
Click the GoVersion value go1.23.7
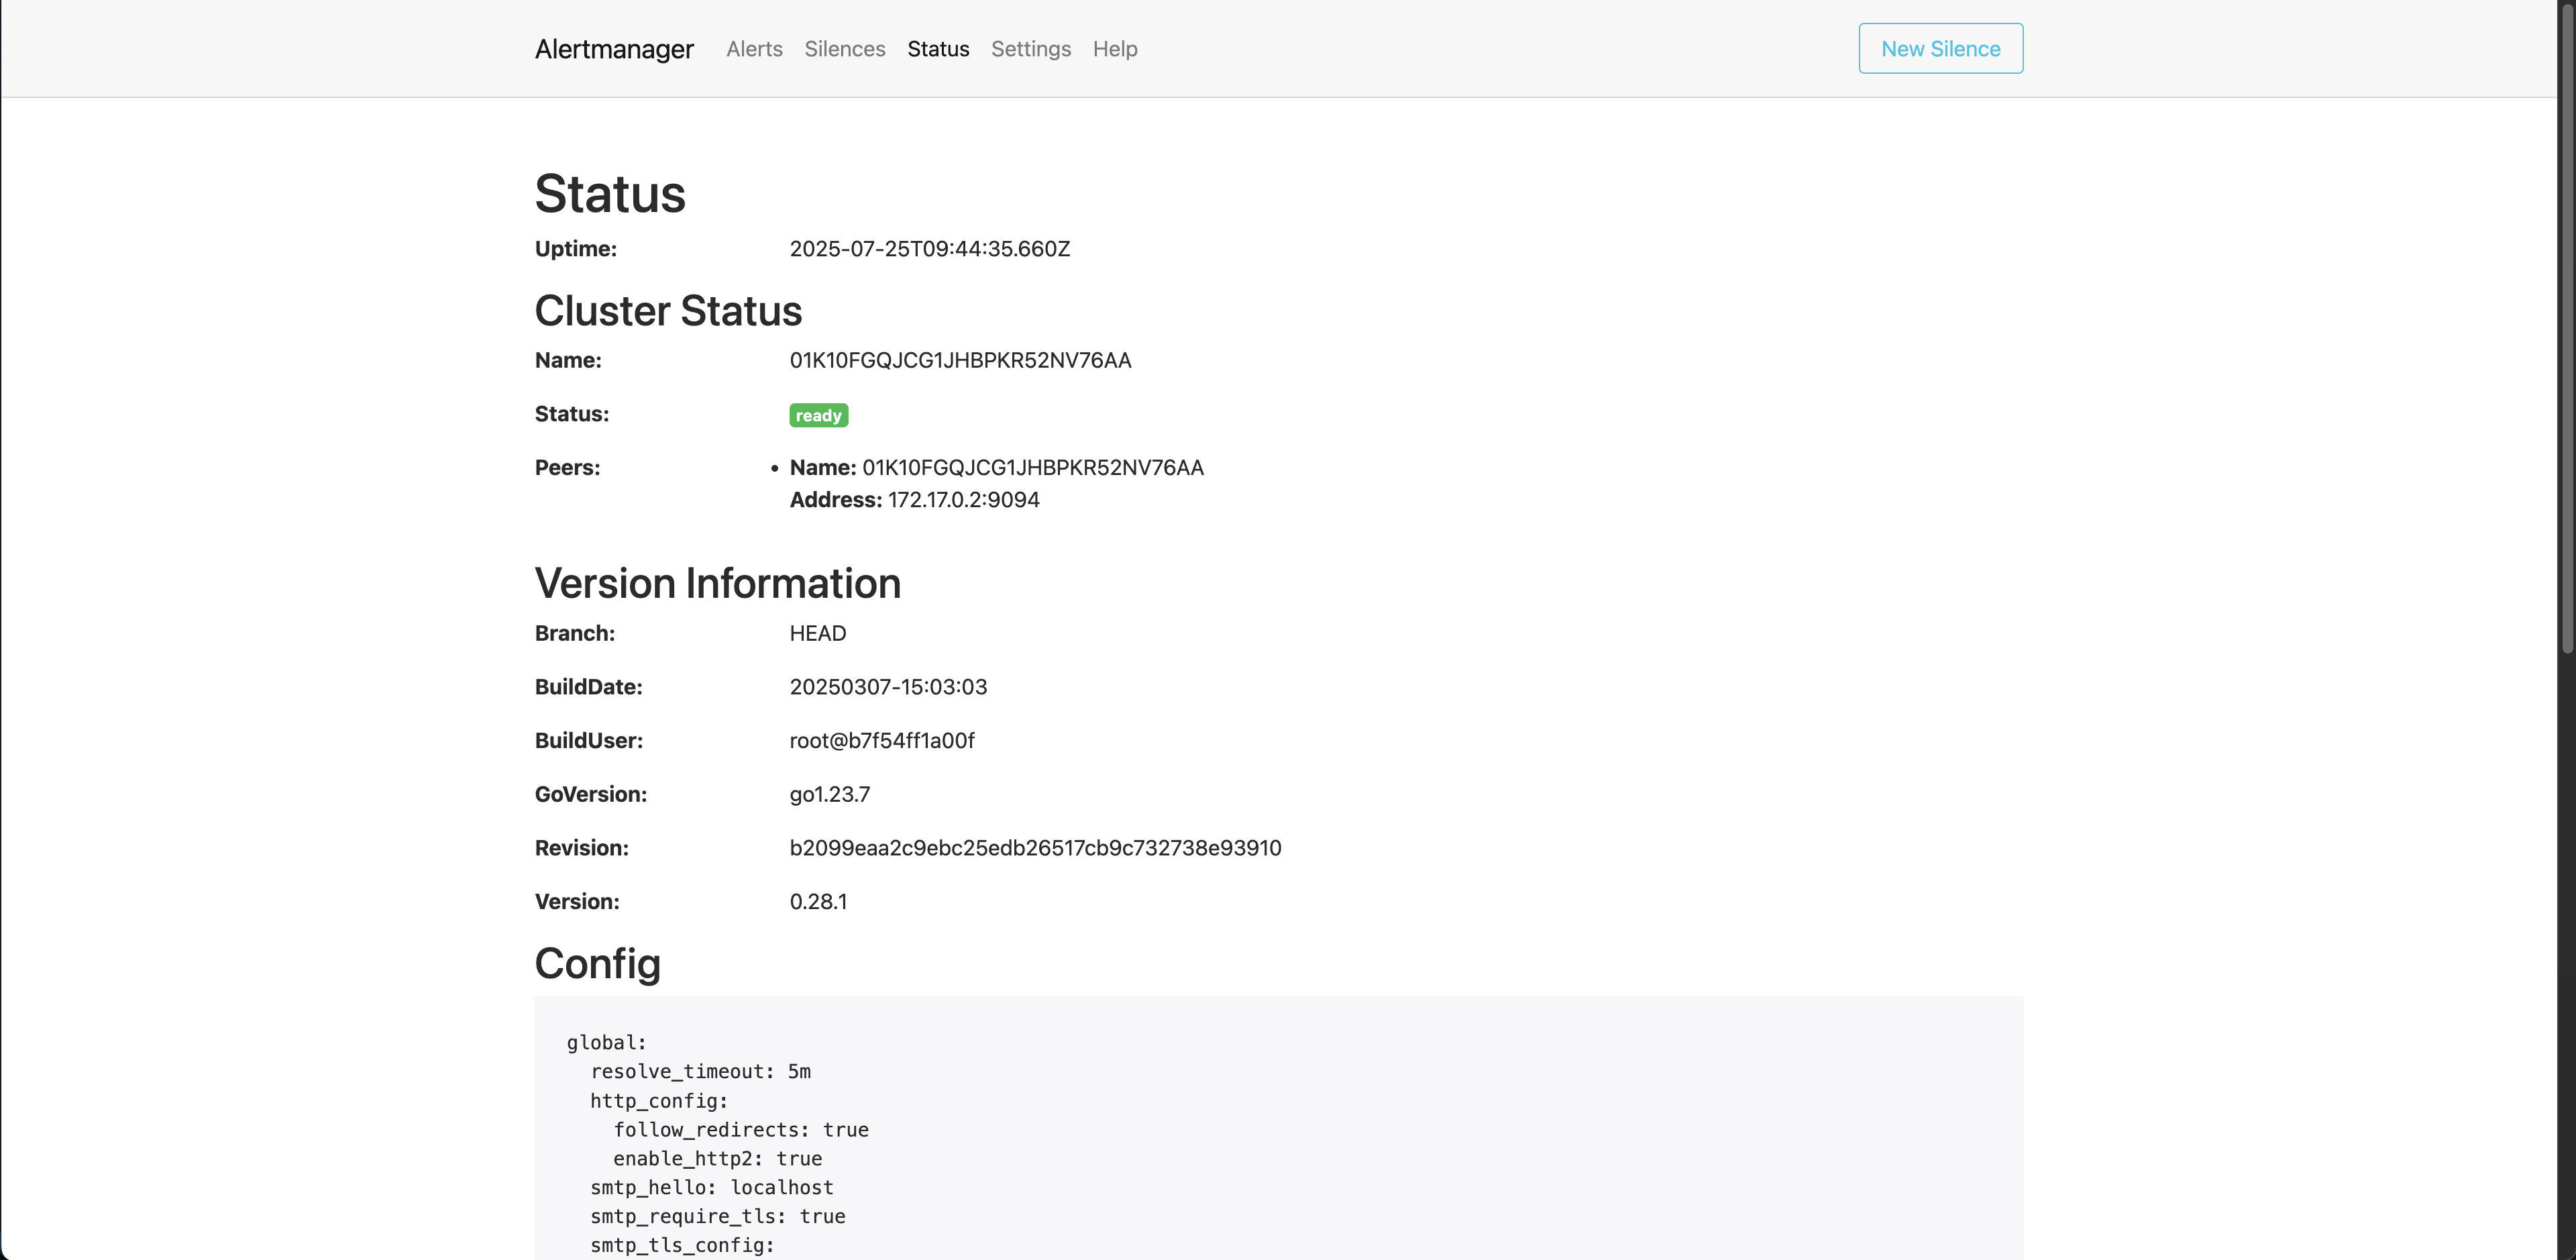coord(829,794)
